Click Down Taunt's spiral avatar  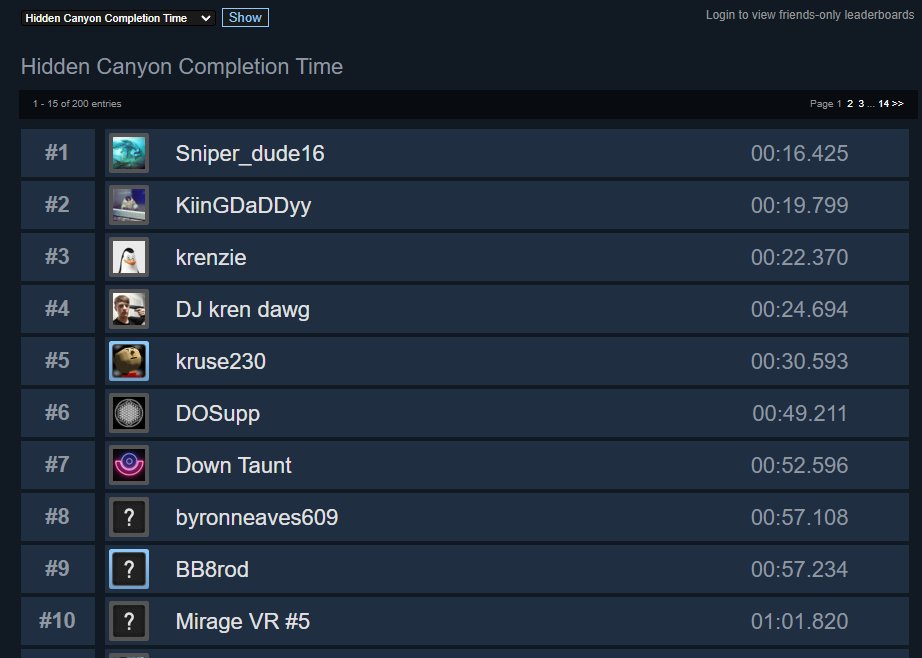click(129, 465)
